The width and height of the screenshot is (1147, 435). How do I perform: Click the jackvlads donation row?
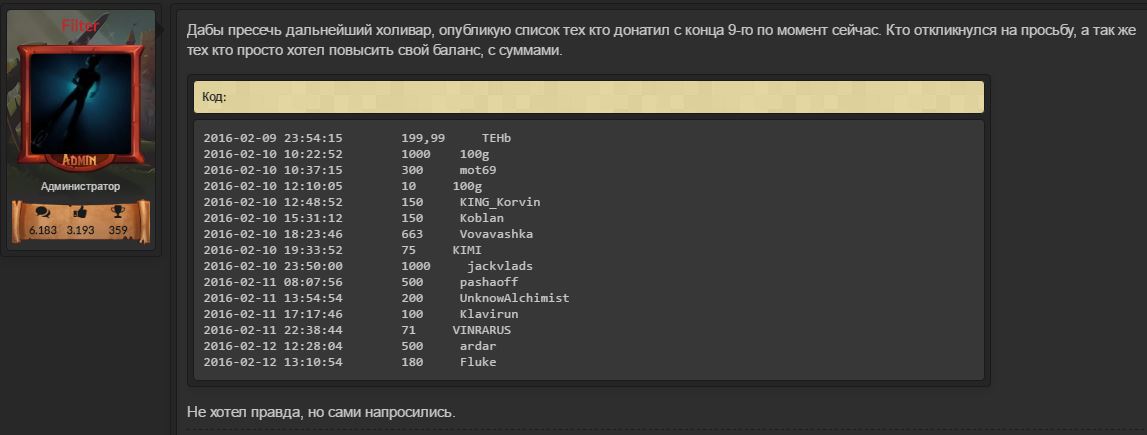point(499,266)
